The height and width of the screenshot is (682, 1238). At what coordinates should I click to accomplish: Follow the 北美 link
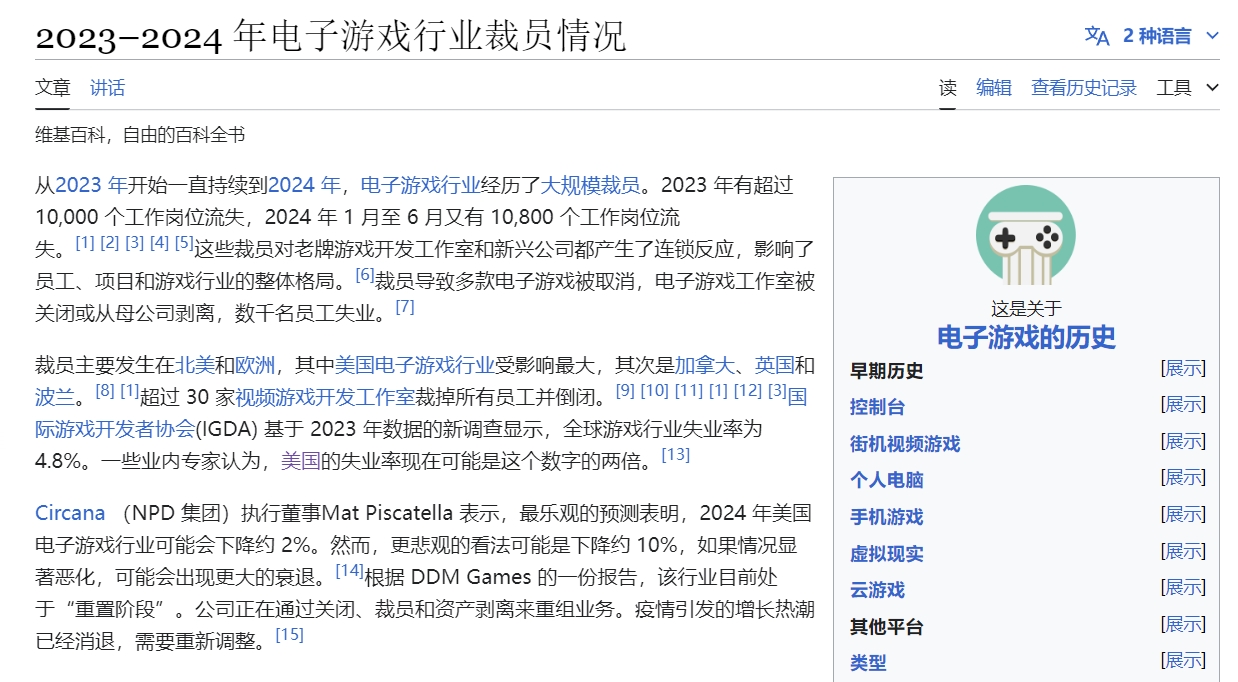195,364
